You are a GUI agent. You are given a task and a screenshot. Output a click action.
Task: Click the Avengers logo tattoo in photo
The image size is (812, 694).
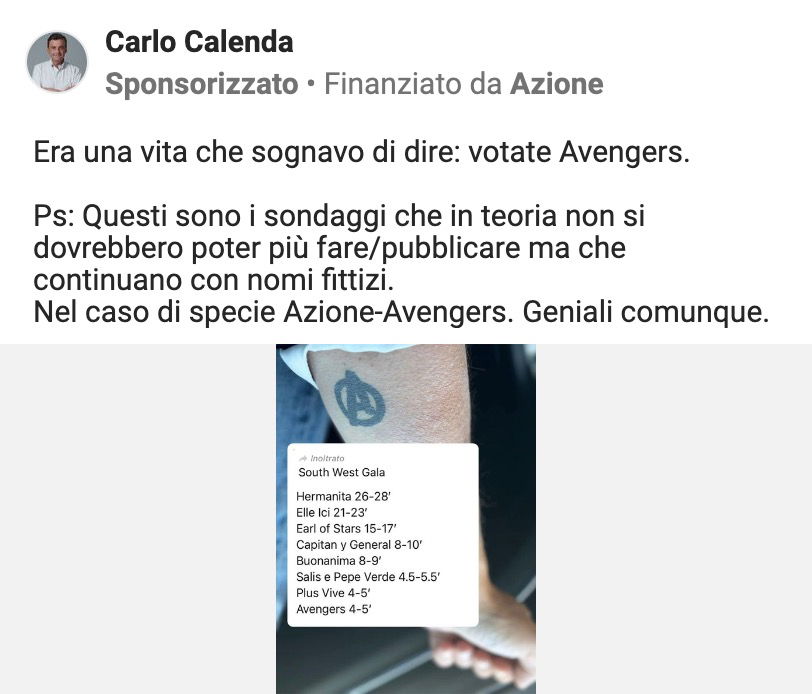click(x=359, y=399)
